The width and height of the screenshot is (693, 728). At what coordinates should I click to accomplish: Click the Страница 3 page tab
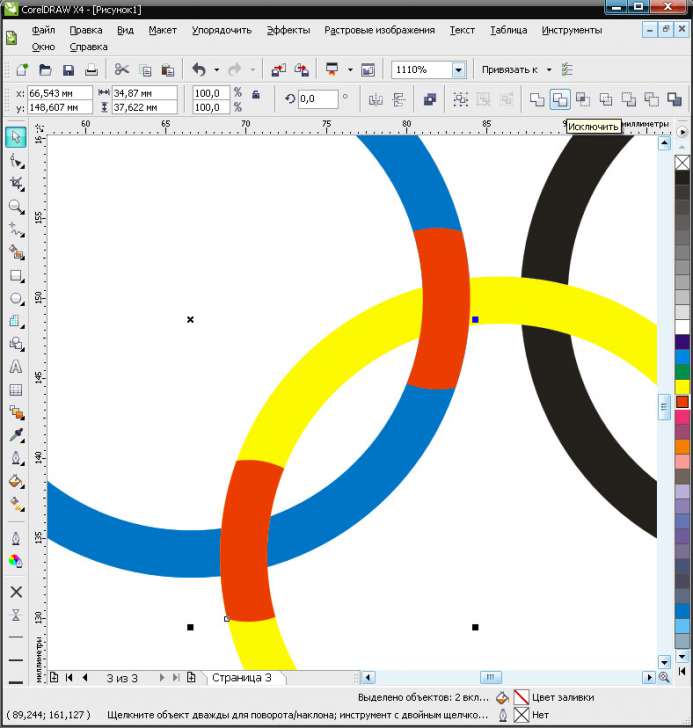(241, 678)
